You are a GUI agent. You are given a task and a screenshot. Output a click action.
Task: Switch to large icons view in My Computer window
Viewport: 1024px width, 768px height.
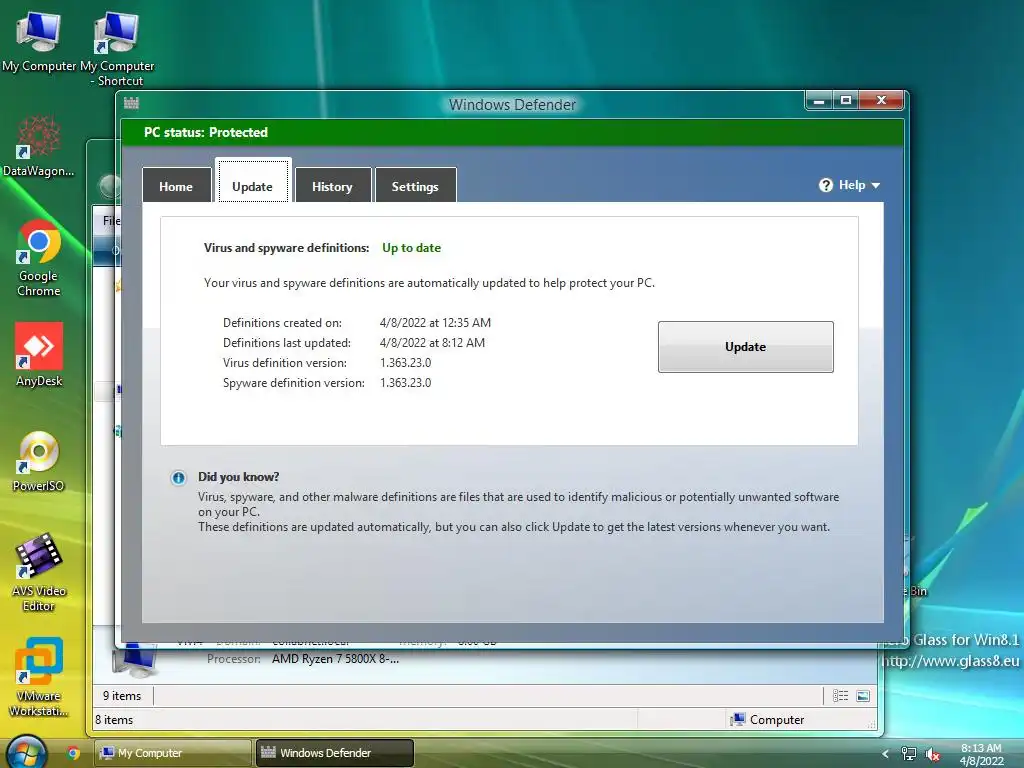click(863, 696)
